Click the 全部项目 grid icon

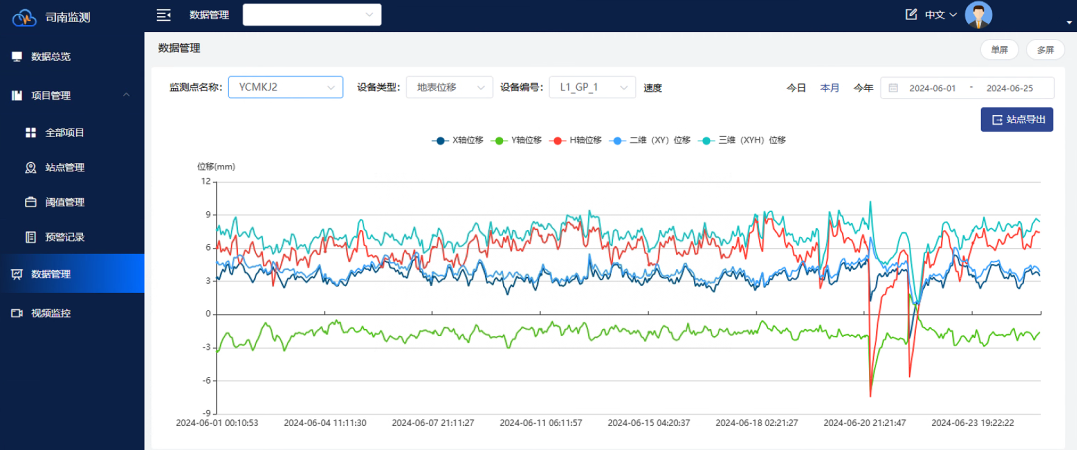pyautogui.click(x=31, y=132)
